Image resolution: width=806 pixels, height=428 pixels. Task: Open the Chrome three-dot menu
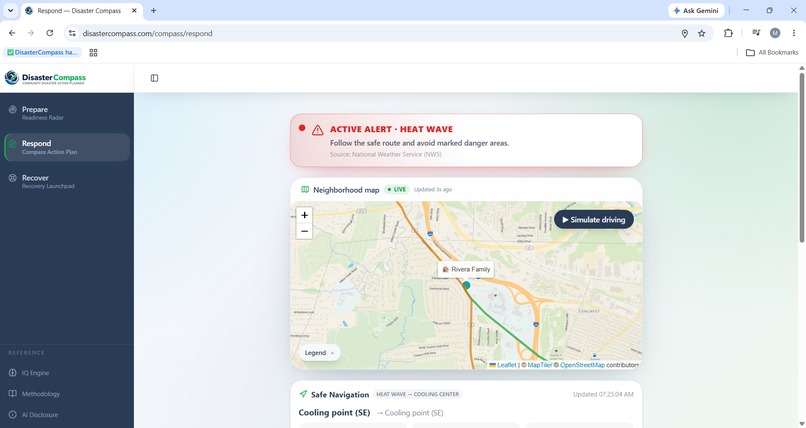pyautogui.click(x=794, y=33)
